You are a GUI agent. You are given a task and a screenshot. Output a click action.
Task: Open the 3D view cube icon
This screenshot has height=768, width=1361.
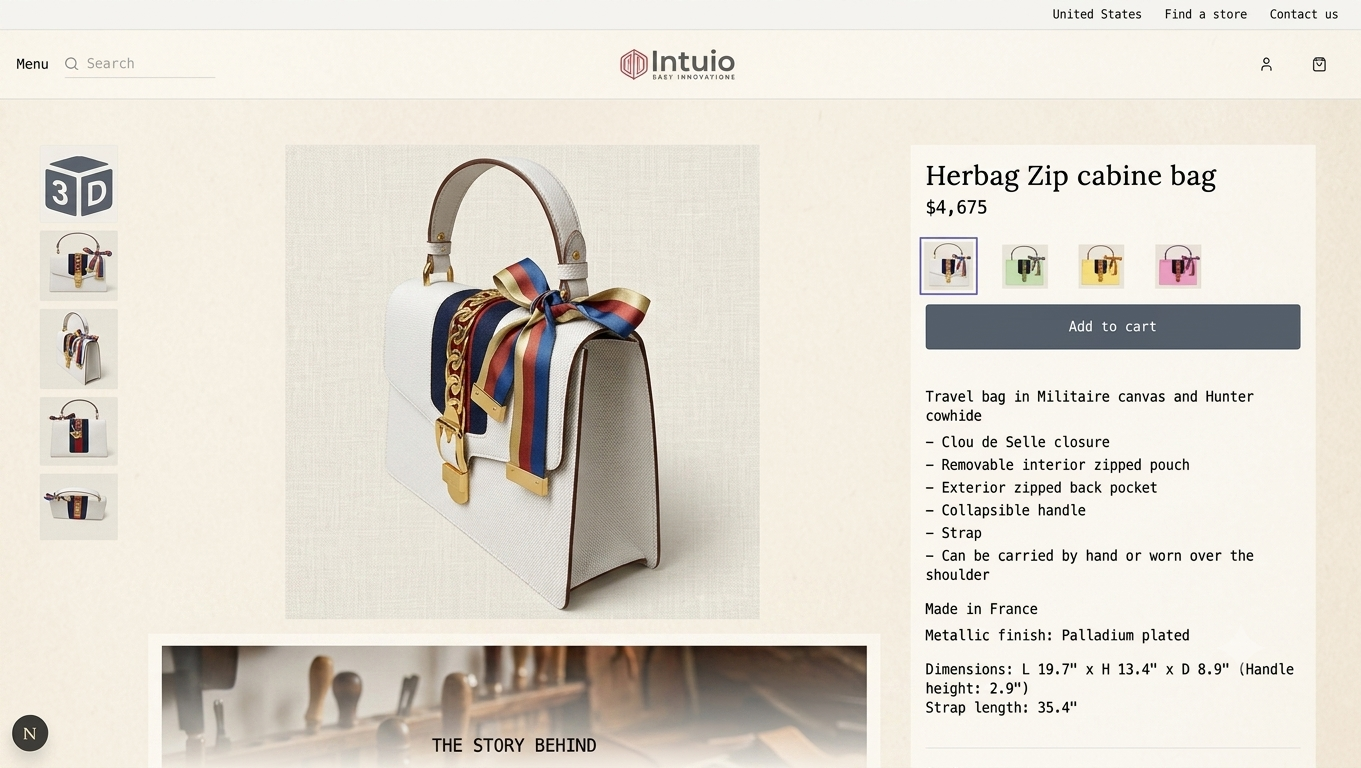coord(79,184)
